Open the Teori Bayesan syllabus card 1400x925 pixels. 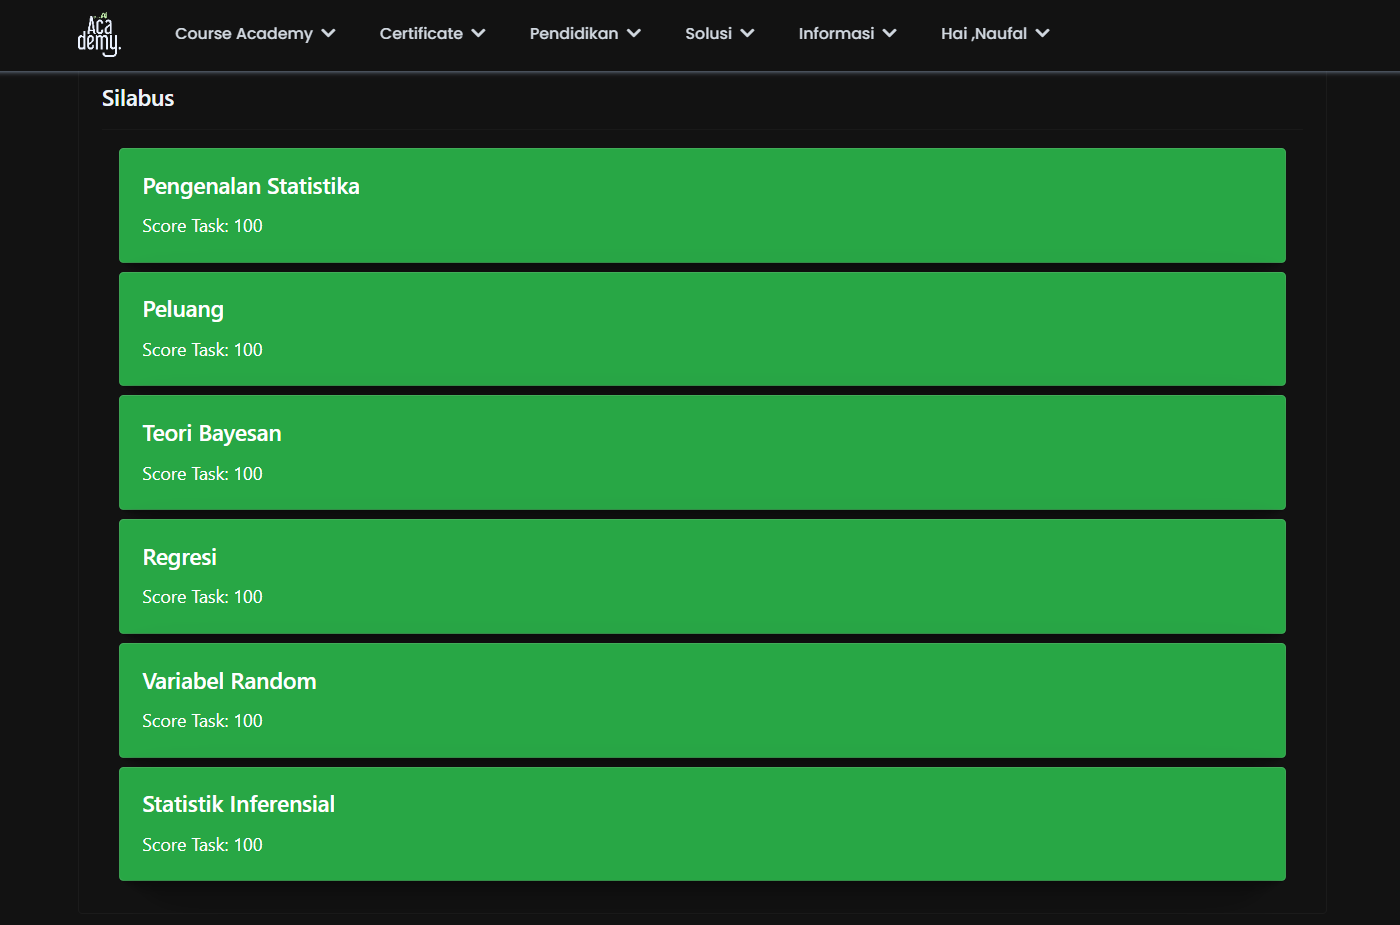[x=702, y=452]
